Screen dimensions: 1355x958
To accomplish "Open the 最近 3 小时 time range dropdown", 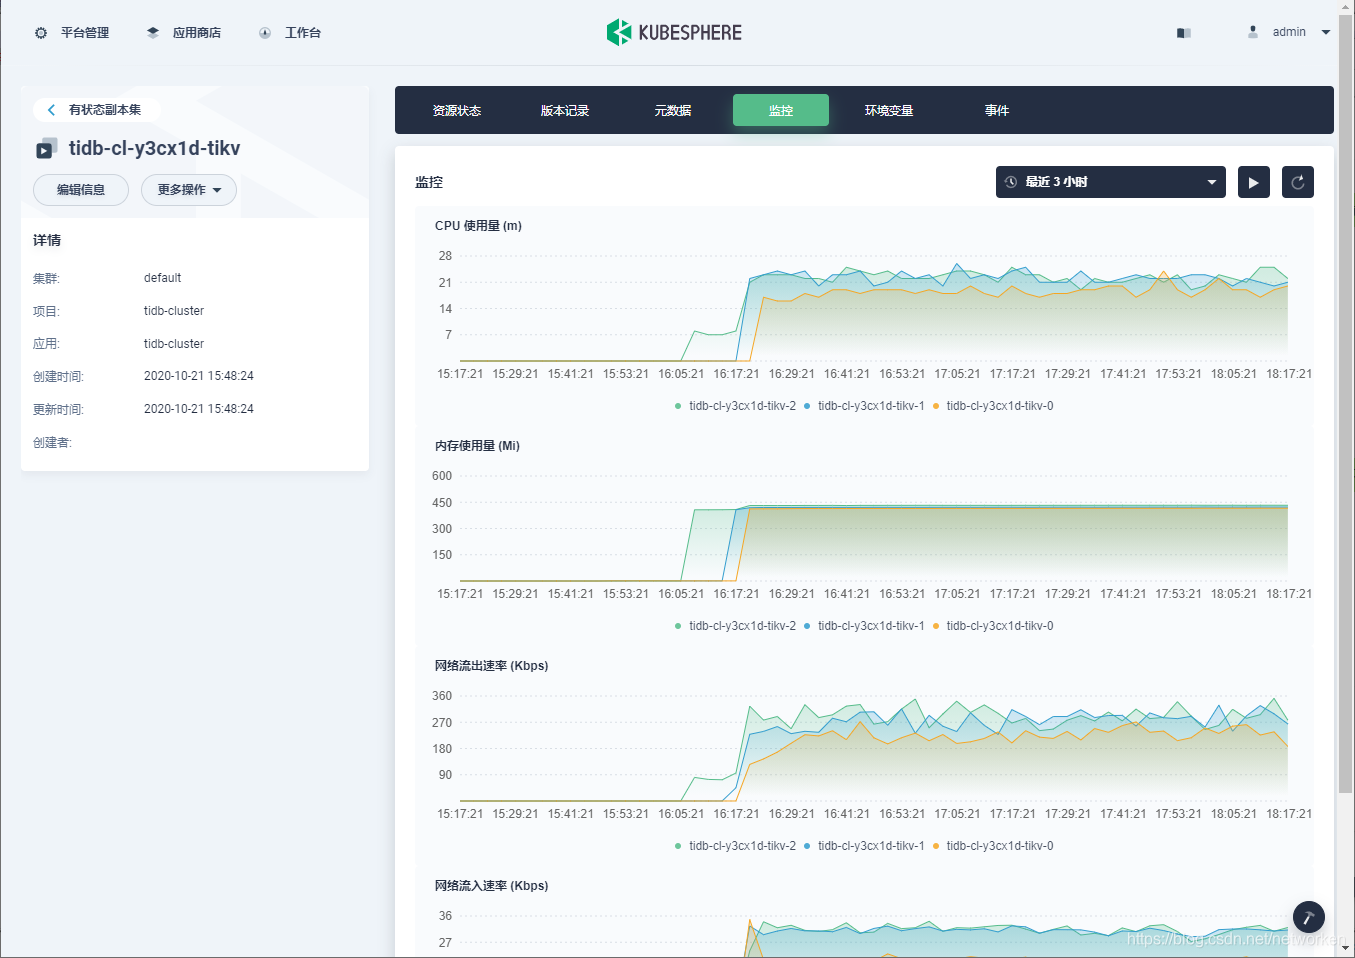I will [1111, 182].
